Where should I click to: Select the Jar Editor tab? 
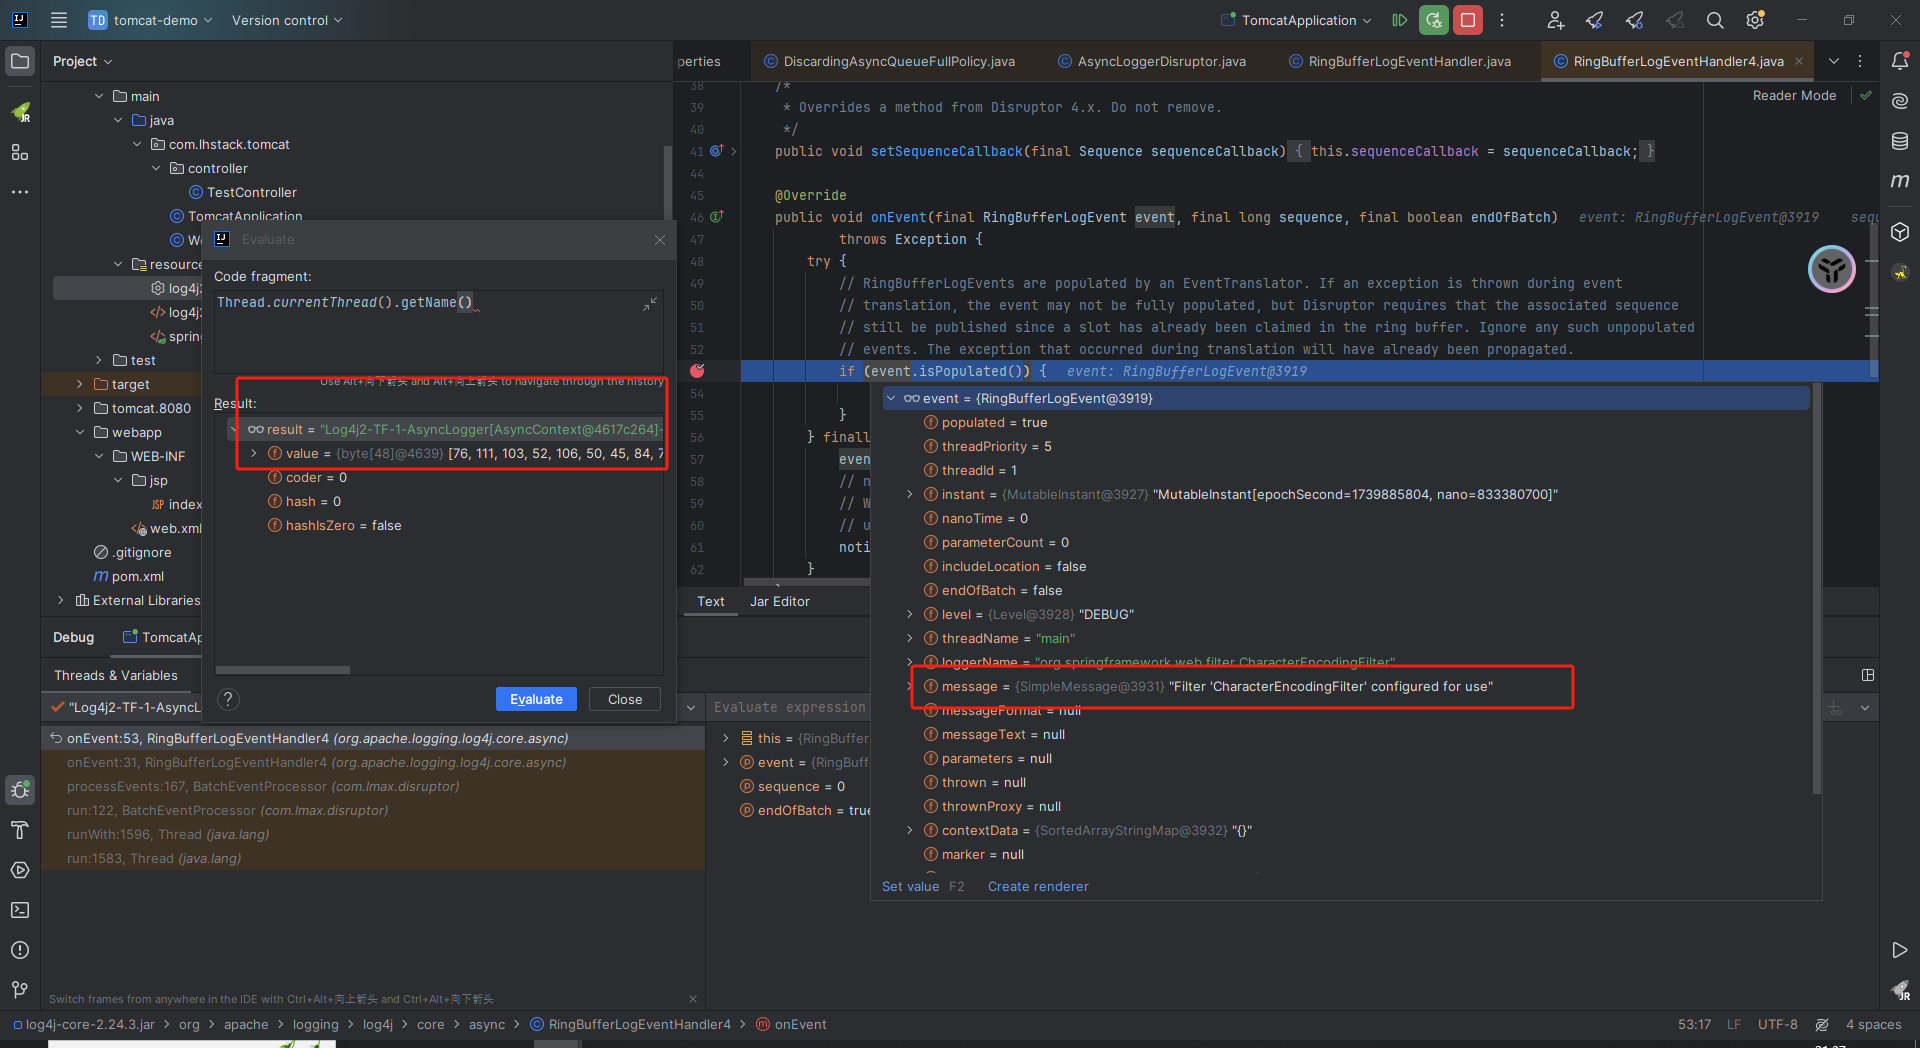(x=779, y=601)
